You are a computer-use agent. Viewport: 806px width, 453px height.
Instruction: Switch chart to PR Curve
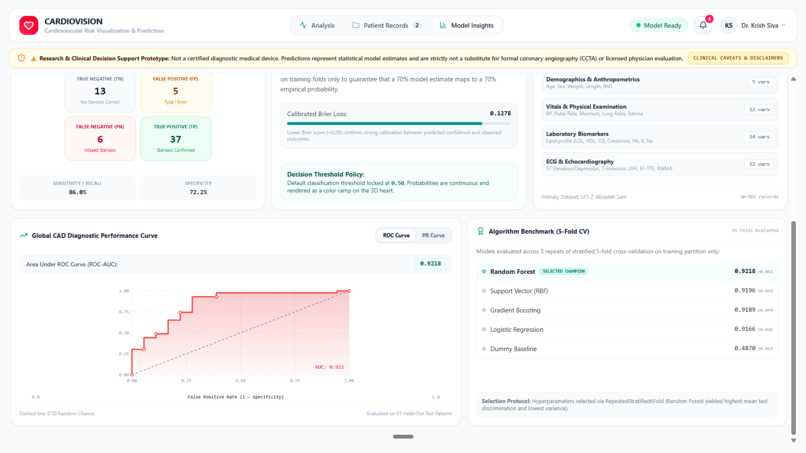[x=433, y=235]
